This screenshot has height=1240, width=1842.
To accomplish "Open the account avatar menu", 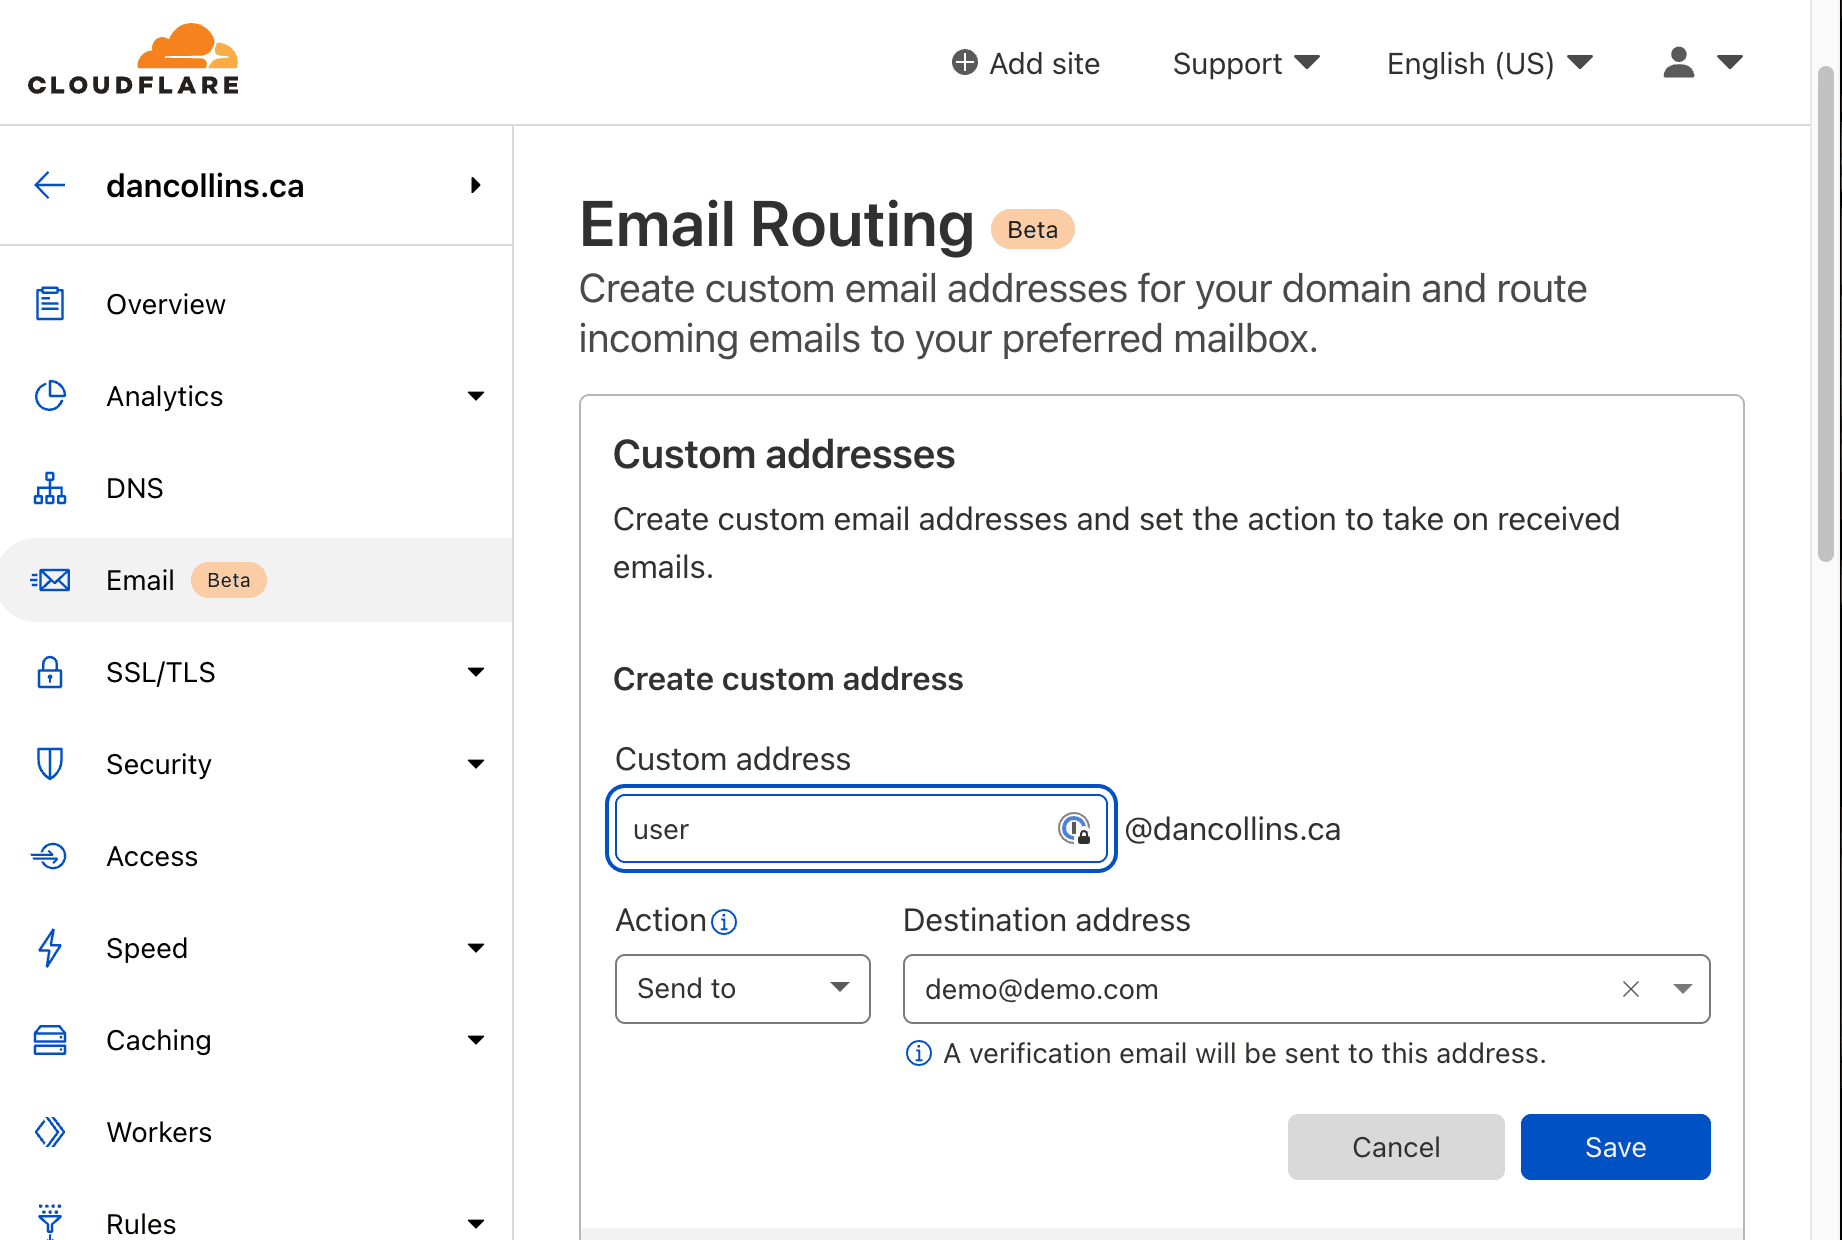I will pyautogui.click(x=1700, y=63).
